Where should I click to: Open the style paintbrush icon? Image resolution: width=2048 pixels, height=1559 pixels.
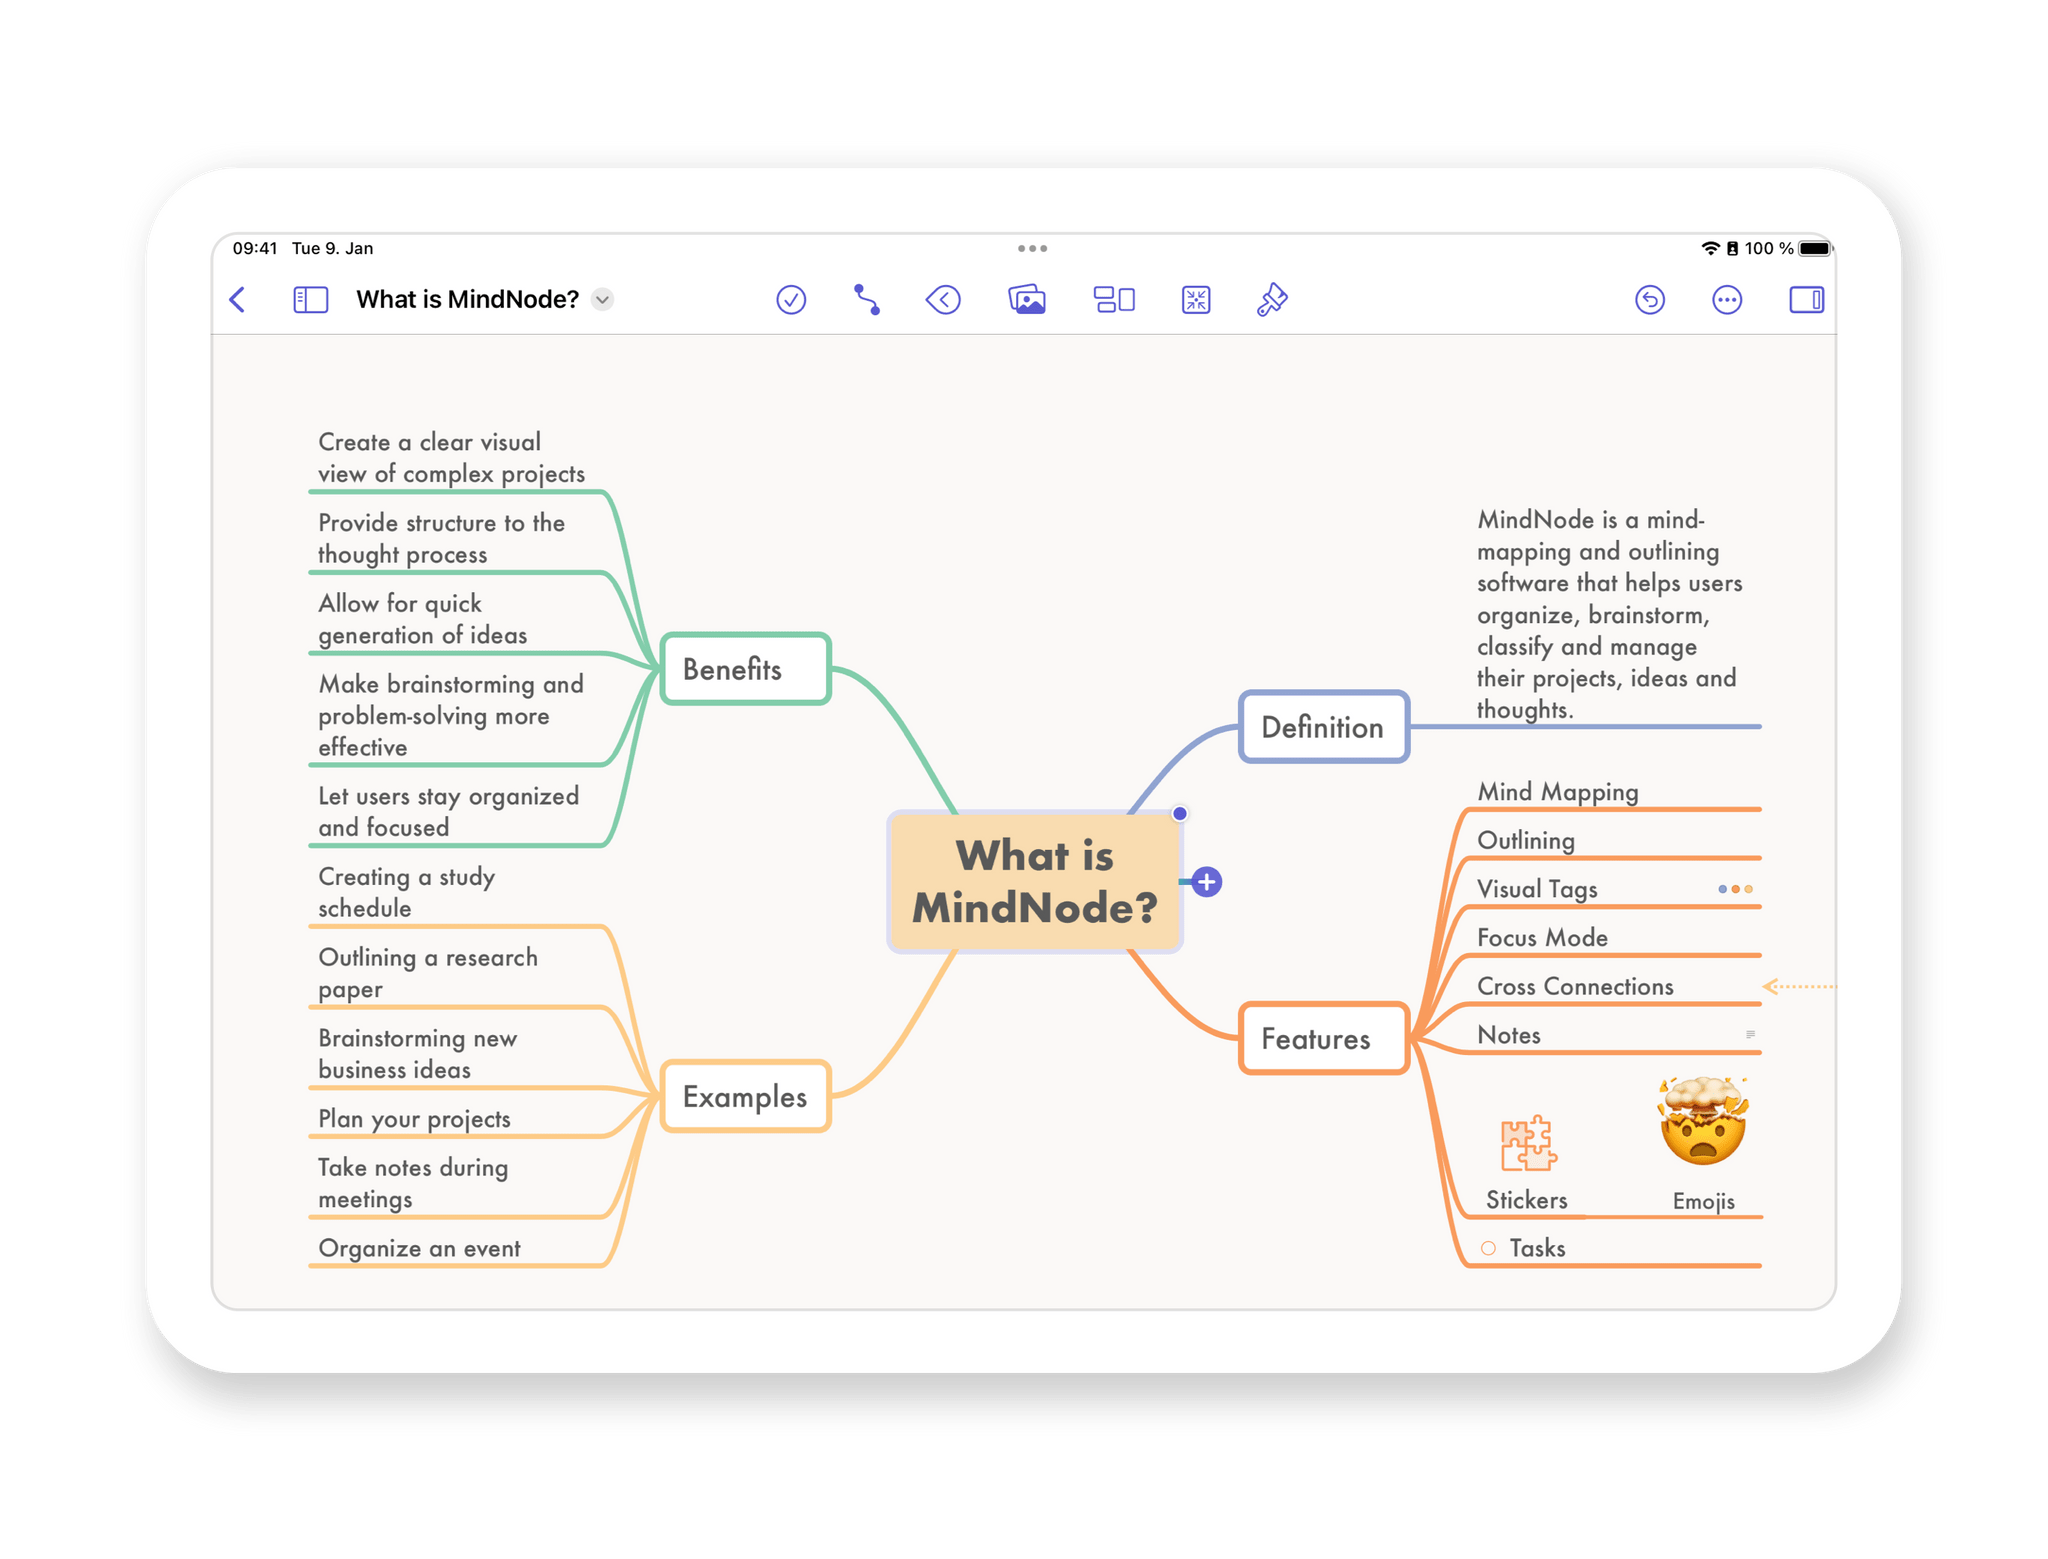1272,300
